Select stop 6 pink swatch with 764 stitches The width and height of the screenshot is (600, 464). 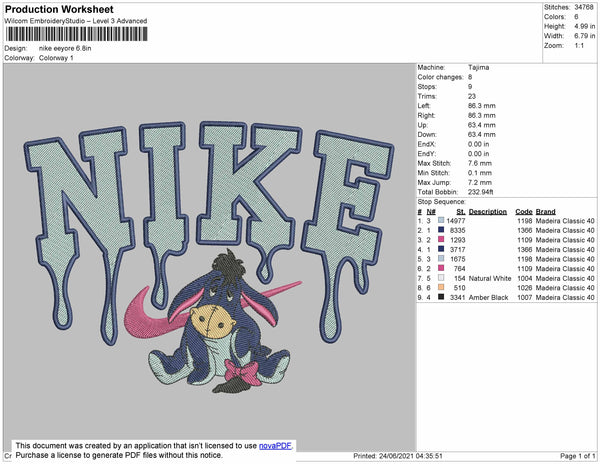441,269
